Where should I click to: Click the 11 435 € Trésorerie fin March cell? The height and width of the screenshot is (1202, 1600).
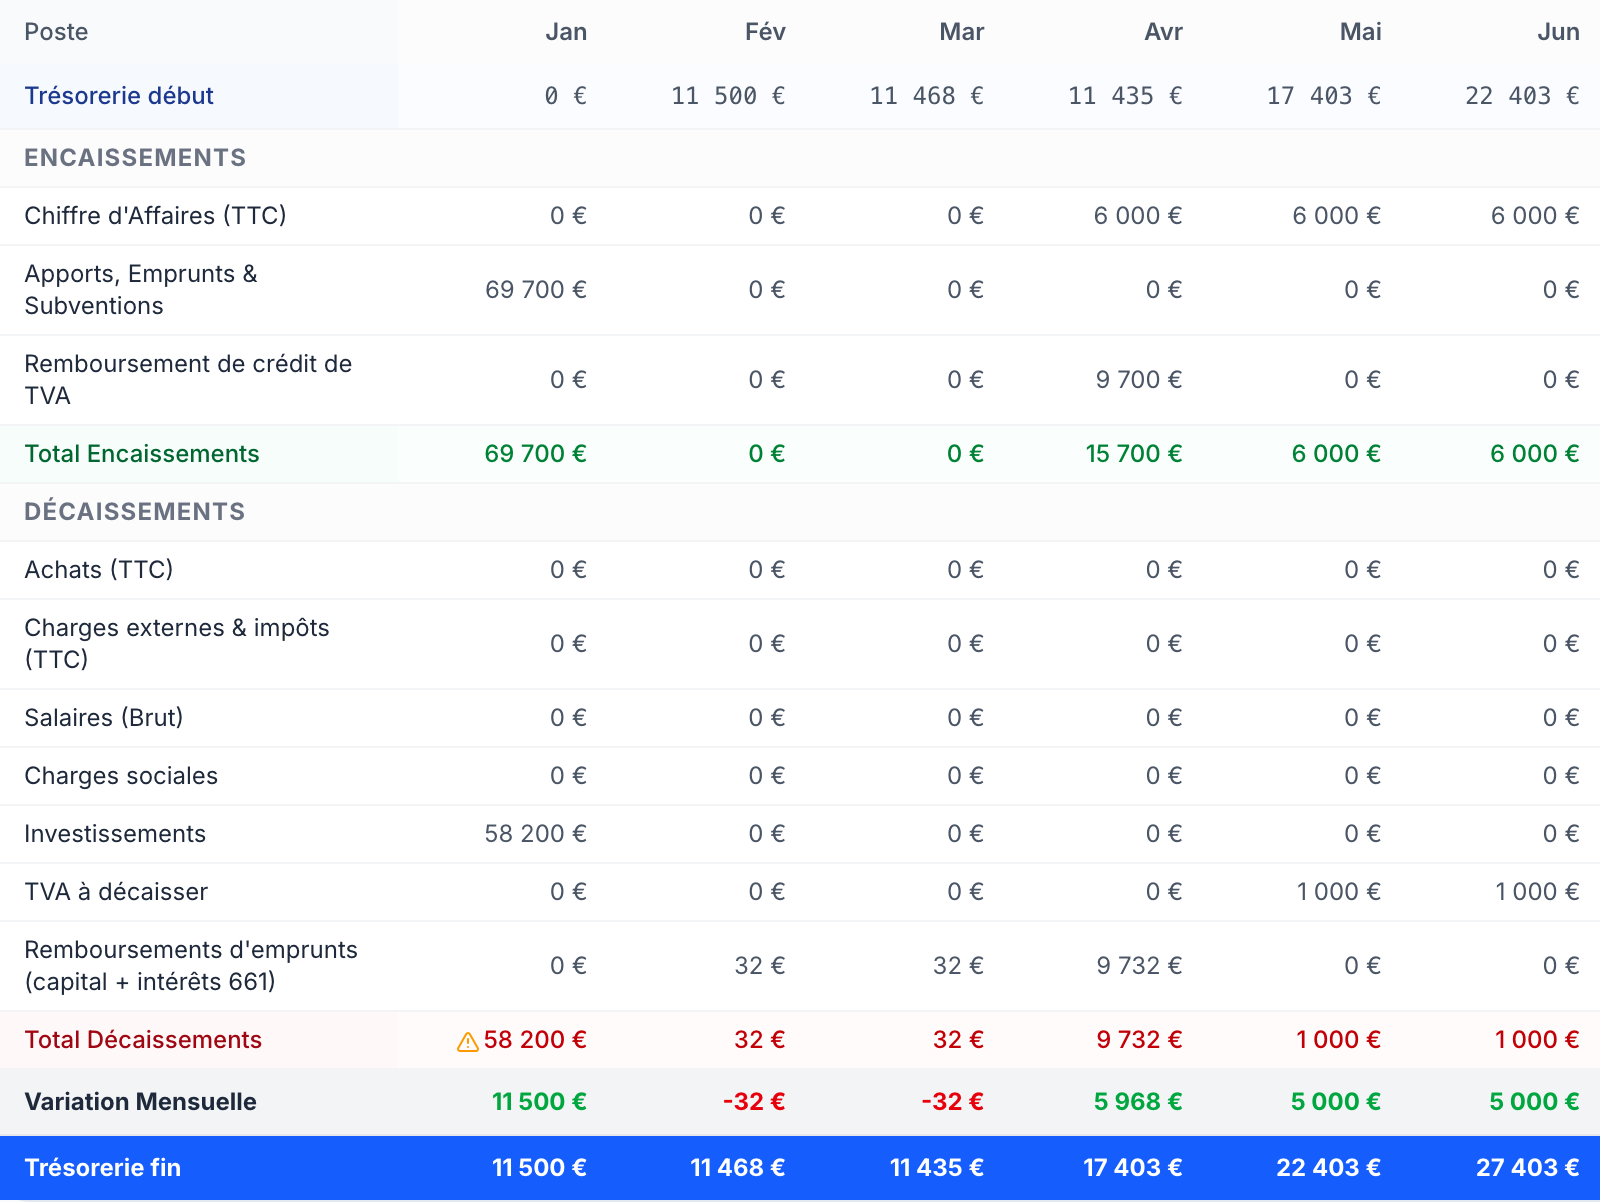pyautogui.click(x=937, y=1168)
